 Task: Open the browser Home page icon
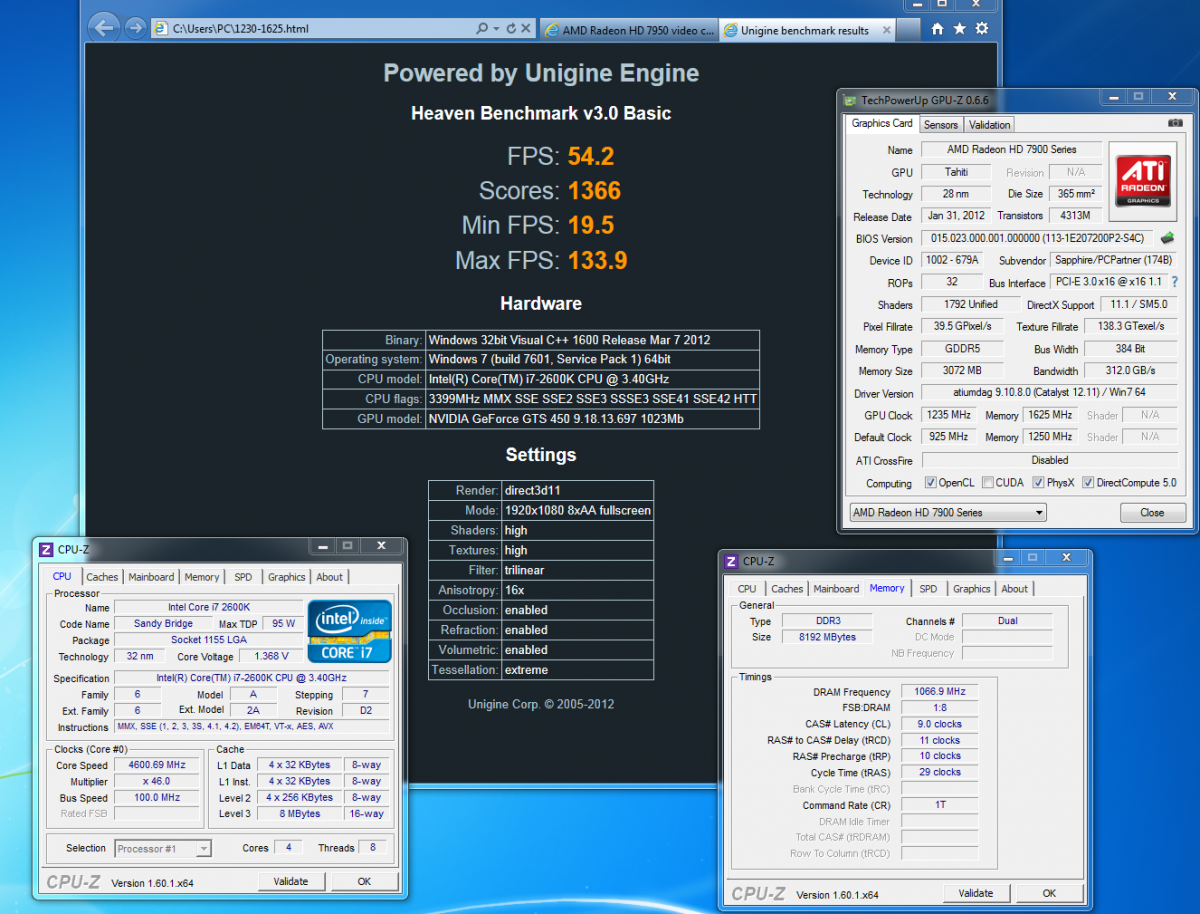[x=937, y=29]
